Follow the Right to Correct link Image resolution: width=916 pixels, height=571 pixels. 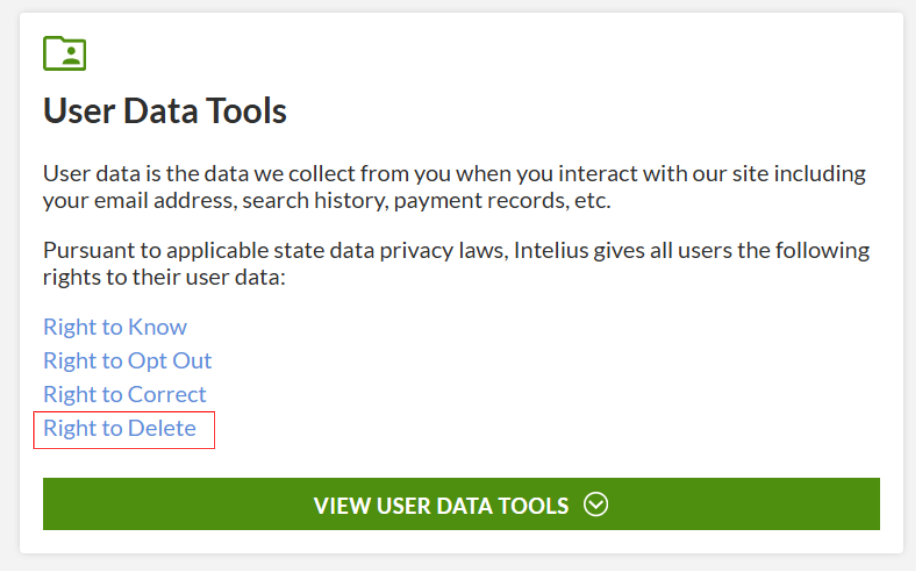coord(124,394)
